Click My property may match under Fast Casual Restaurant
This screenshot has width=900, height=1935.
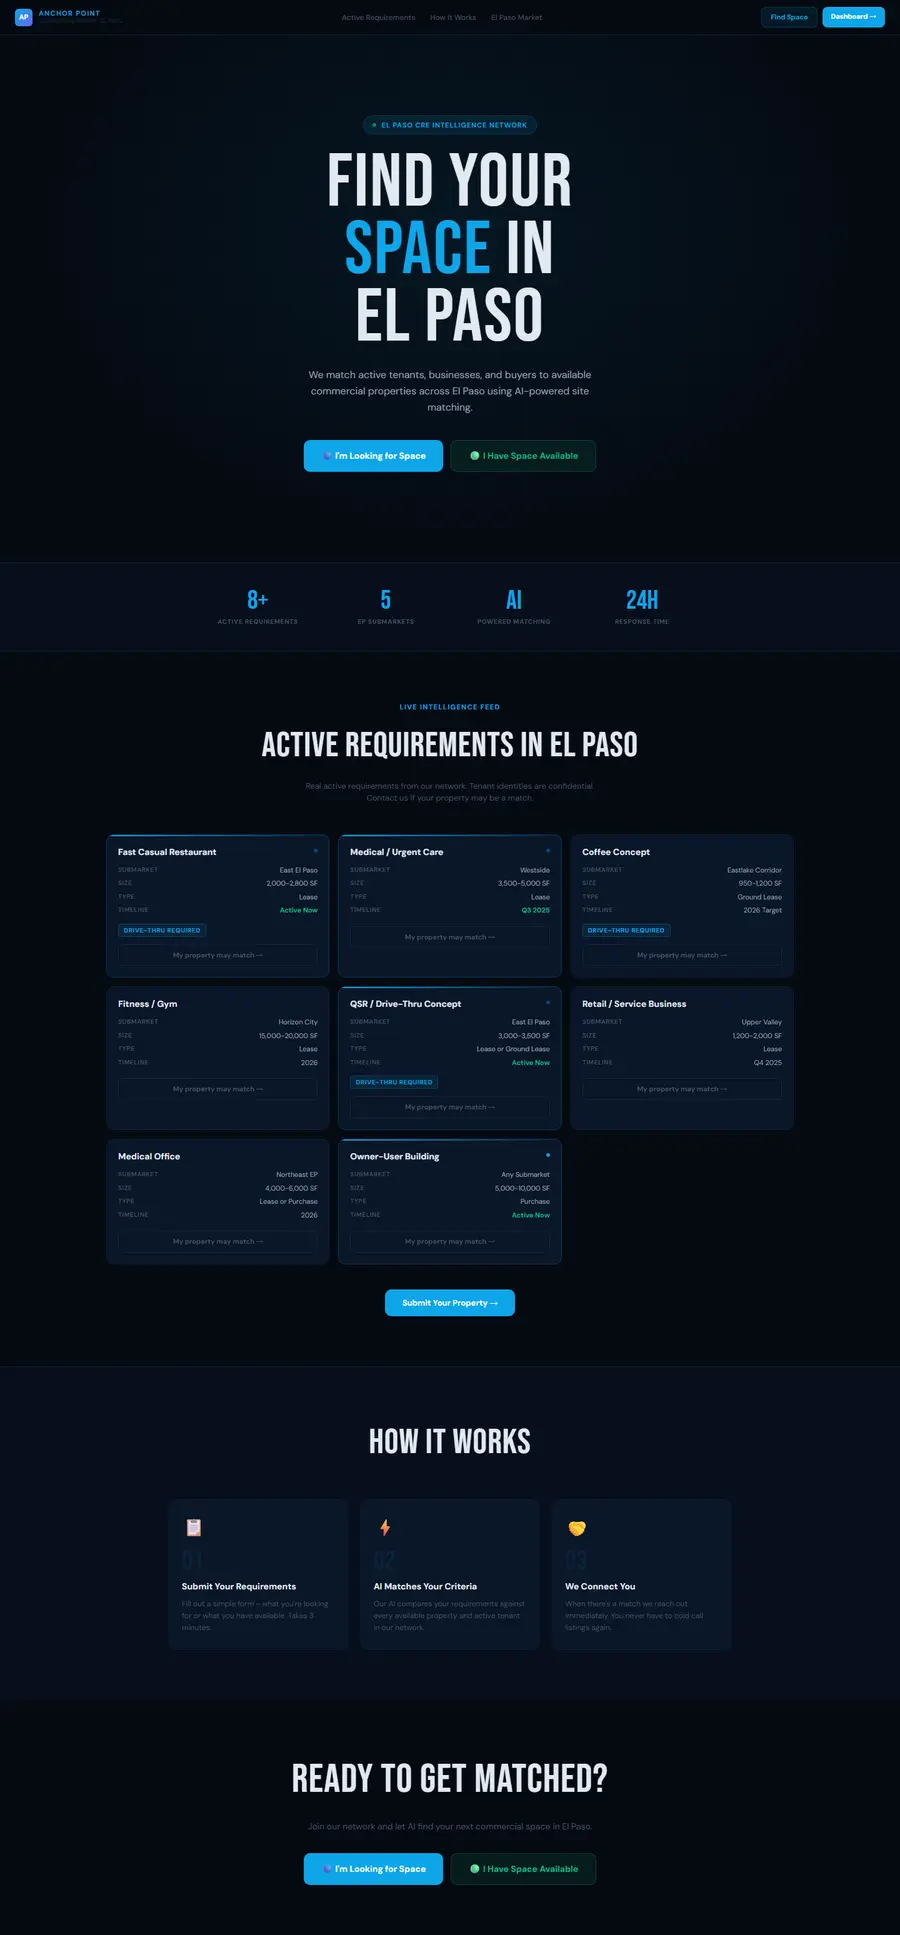pos(218,955)
